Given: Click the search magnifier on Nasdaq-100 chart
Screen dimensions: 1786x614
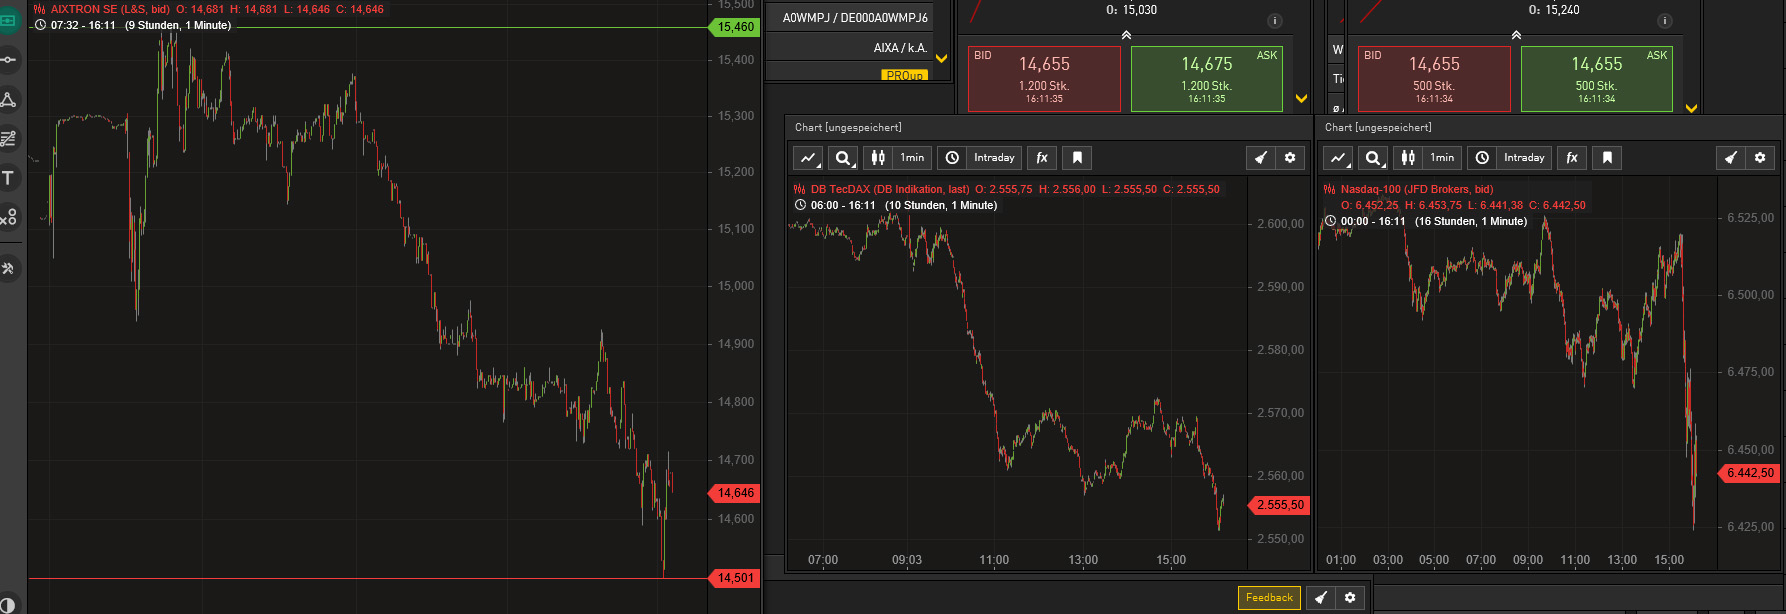Looking at the screenshot, I should pyautogui.click(x=1374, y=158).
